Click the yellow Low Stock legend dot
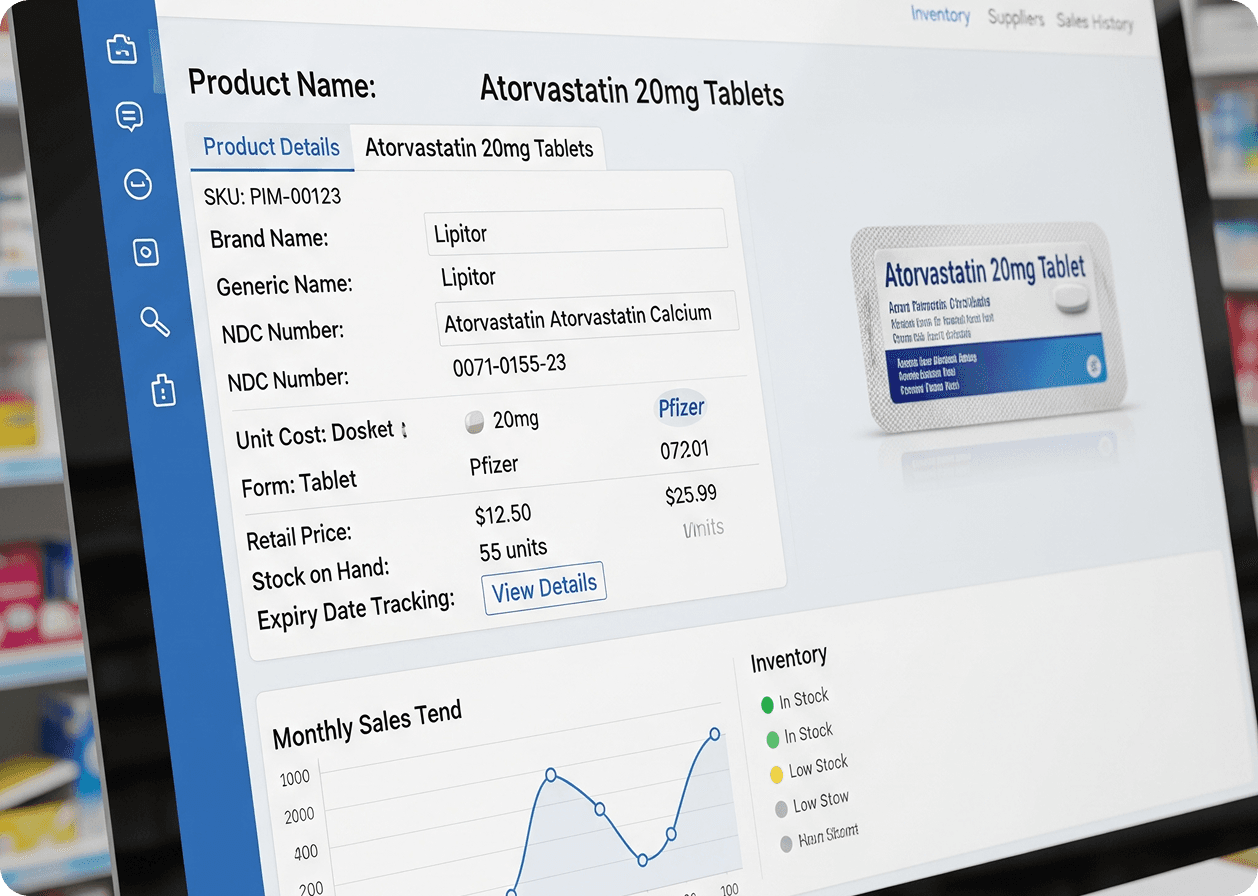 click(776, 774)
